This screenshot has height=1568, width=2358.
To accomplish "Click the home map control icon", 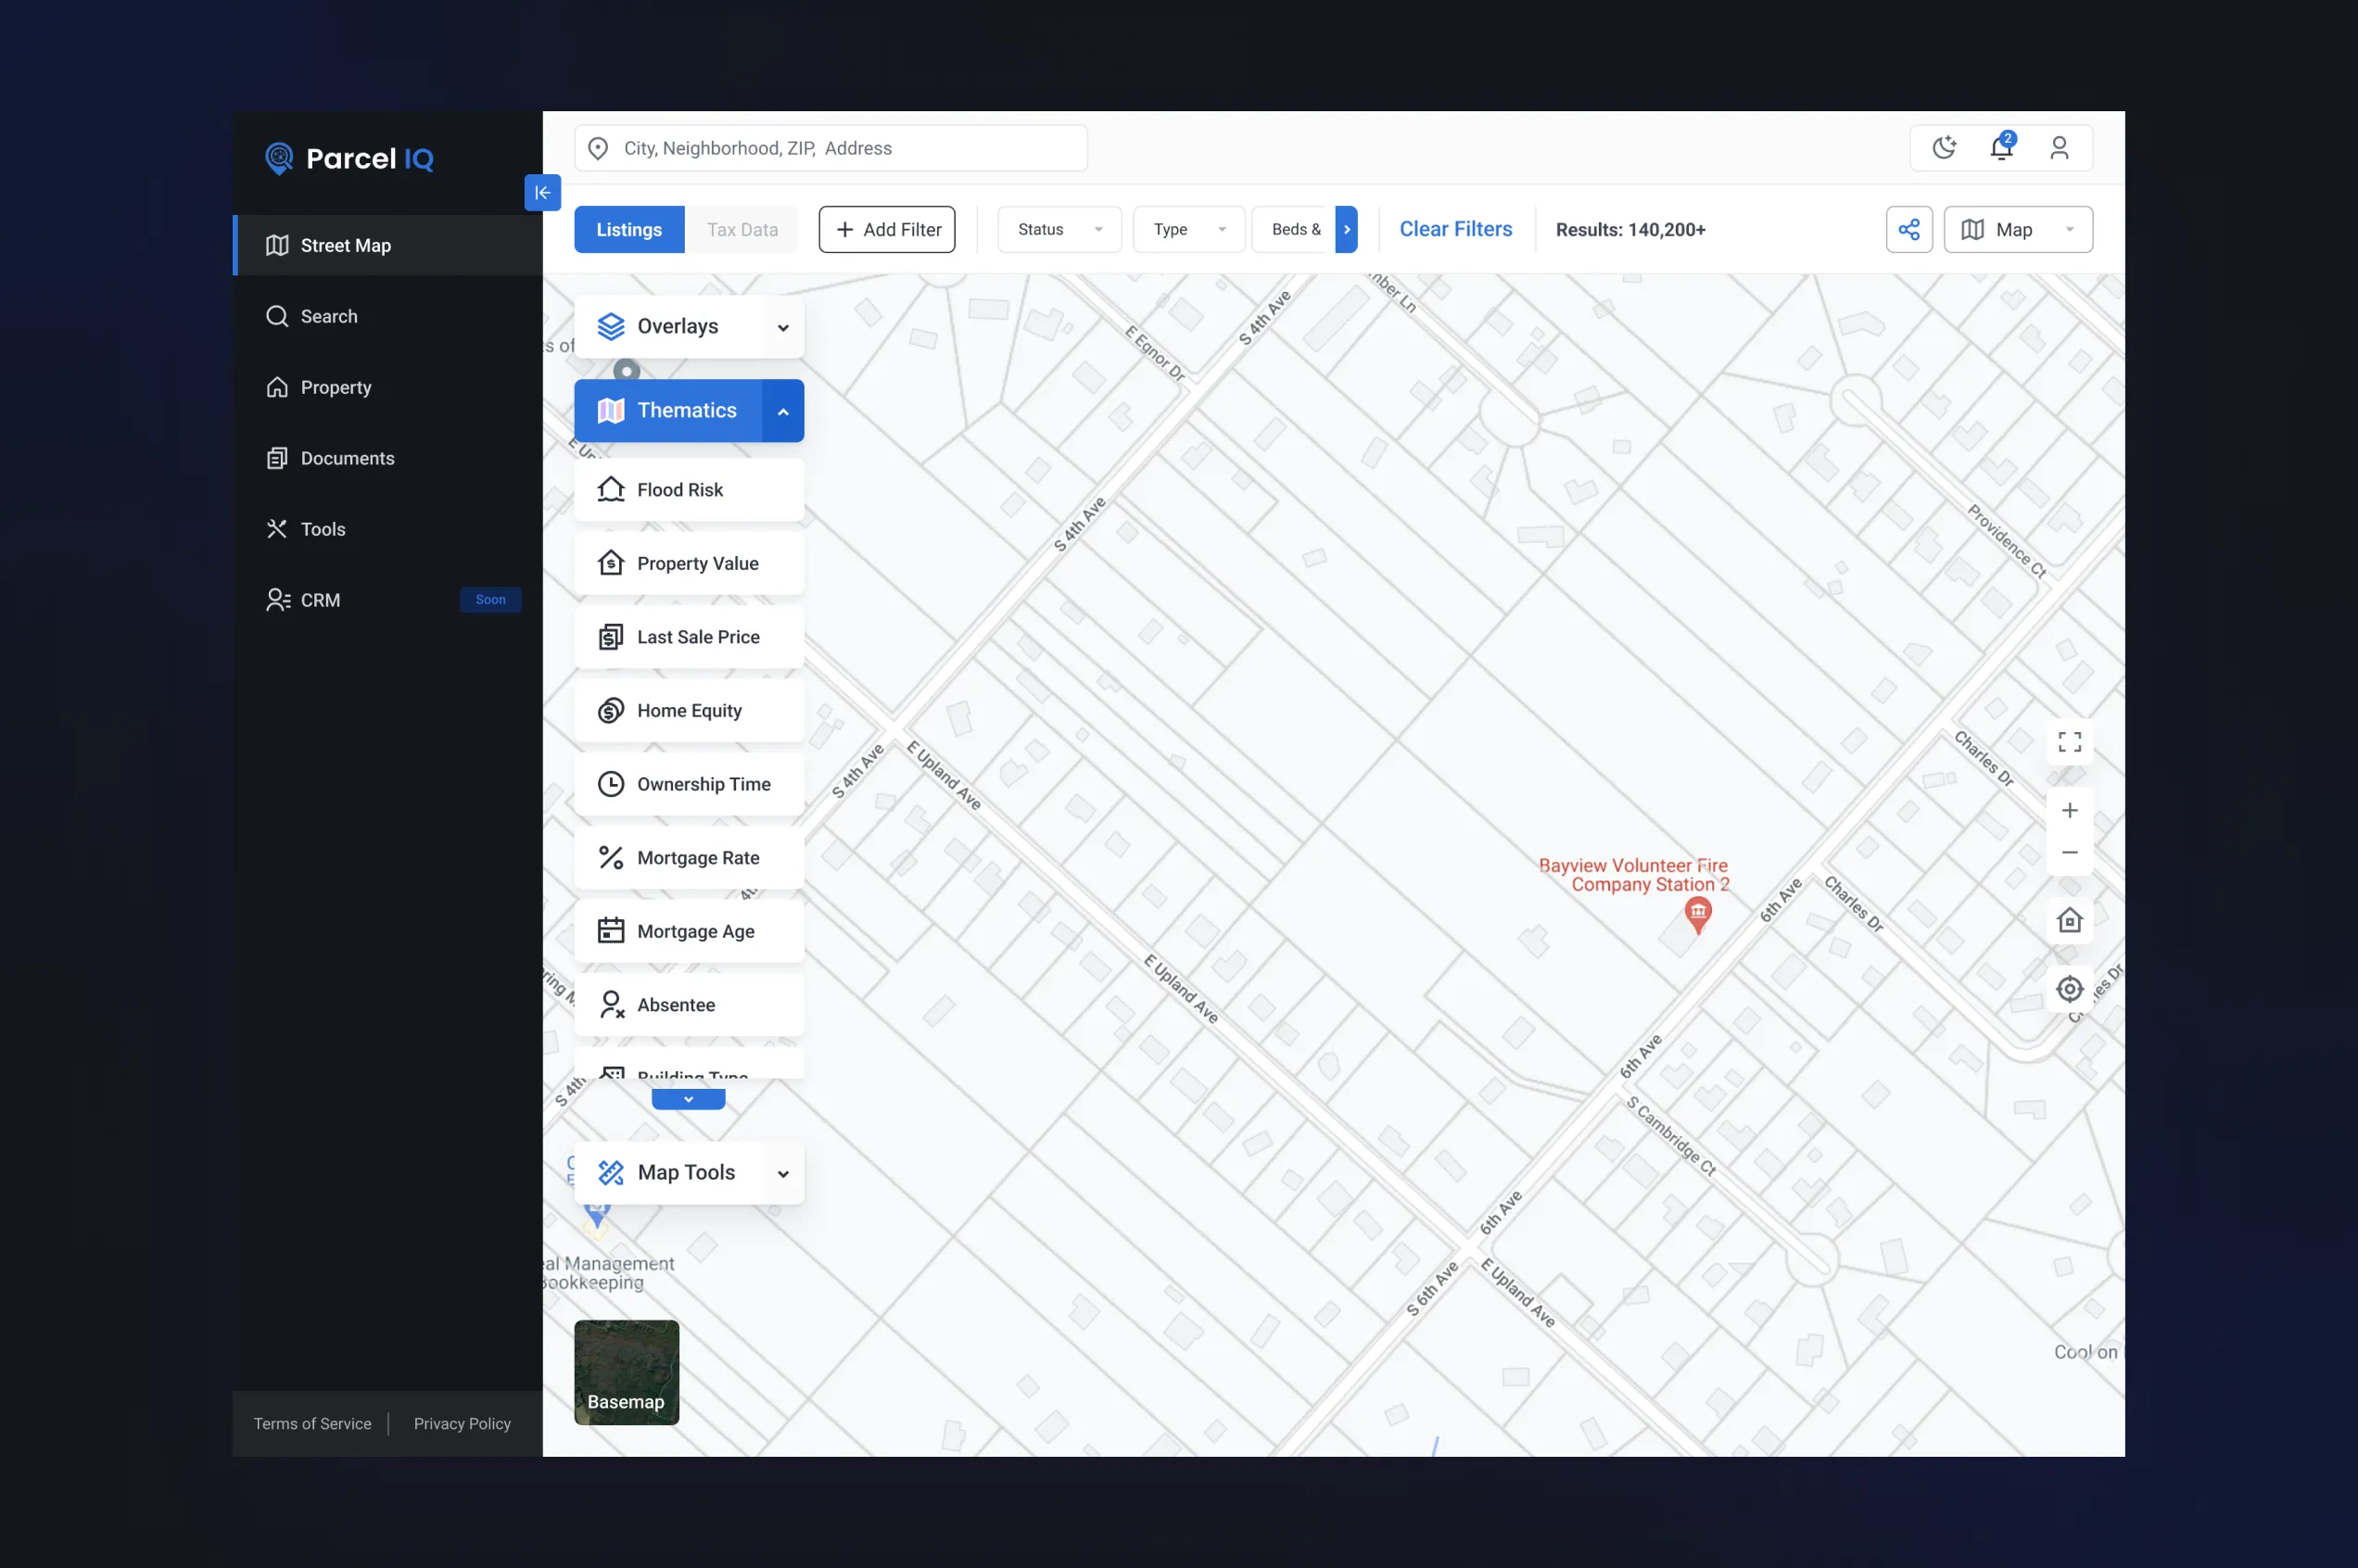I will pos(2069,920).
